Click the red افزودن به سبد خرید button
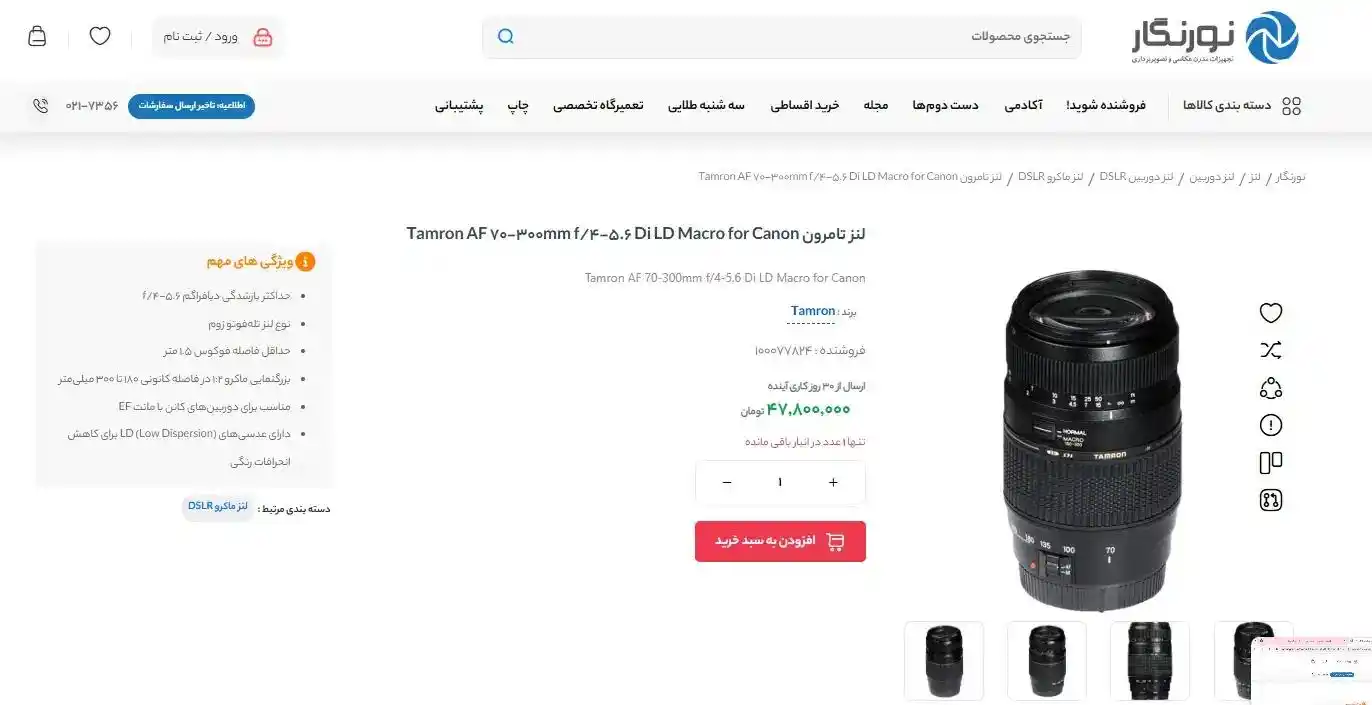The height and width of the screenshot is (705, 1372). (x=780, y=541)
